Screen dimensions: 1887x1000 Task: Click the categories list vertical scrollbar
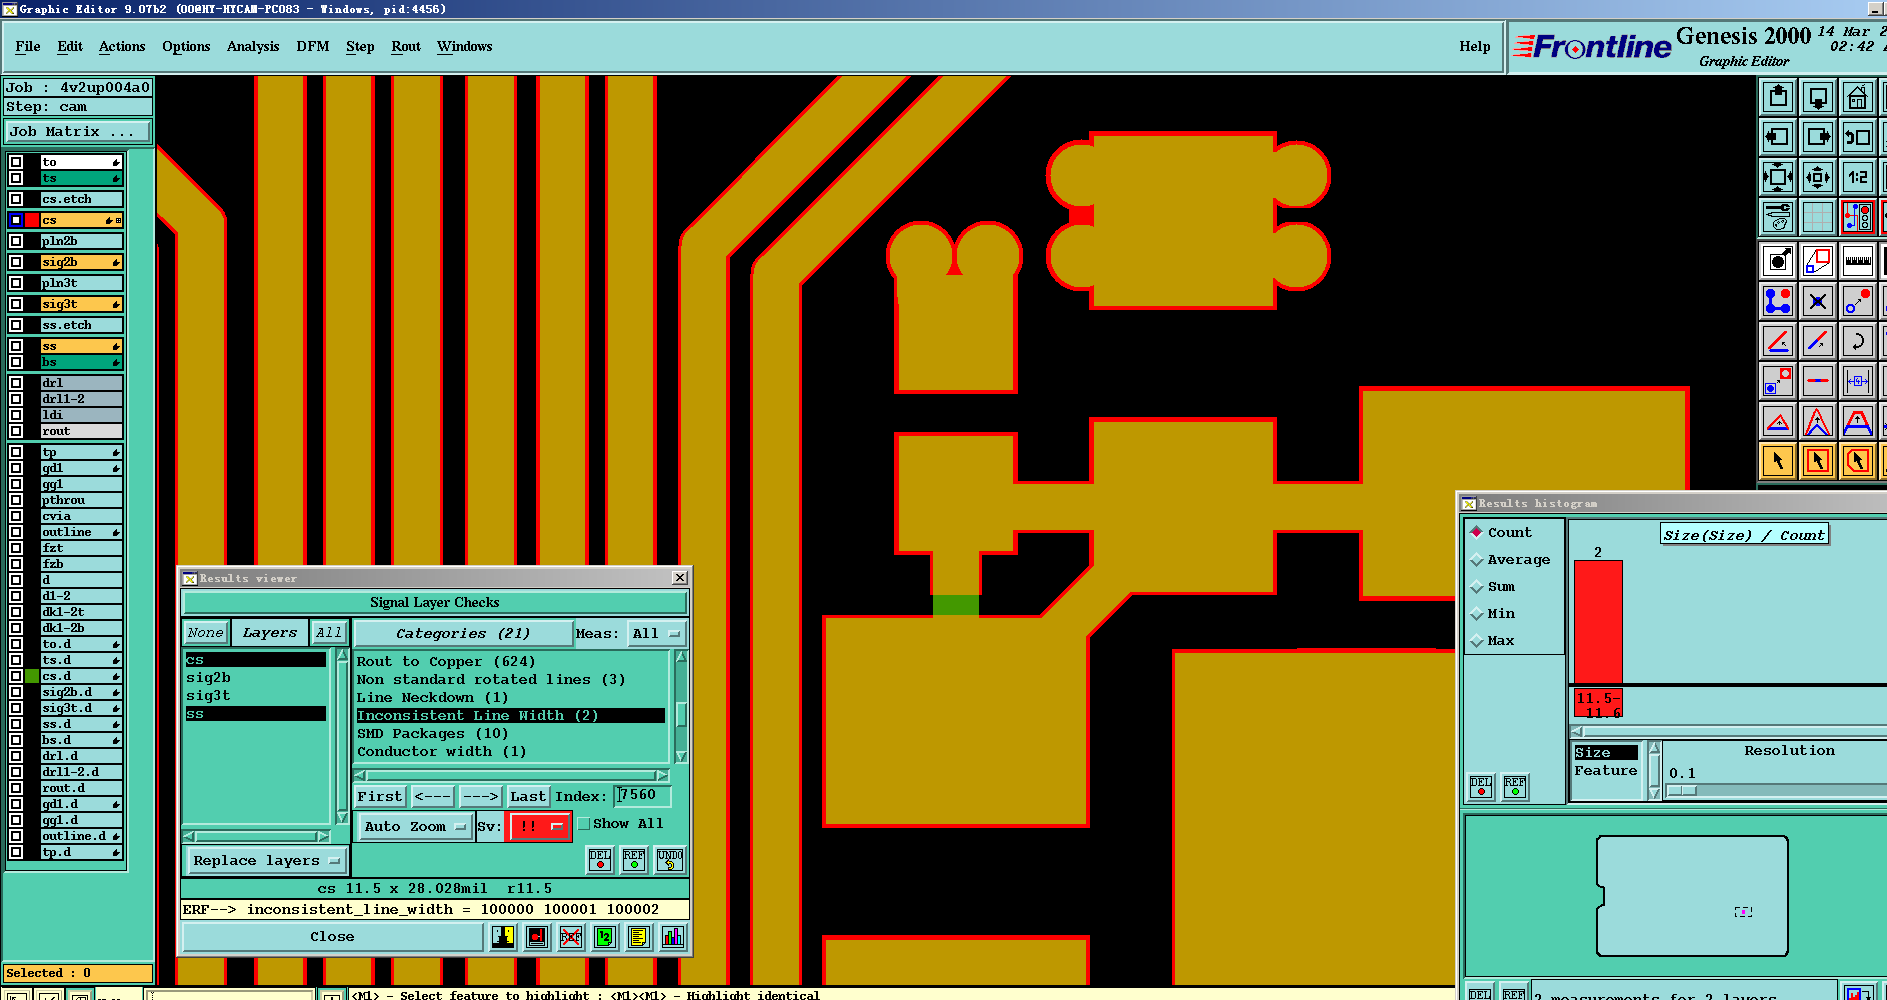tap(681, 707)
